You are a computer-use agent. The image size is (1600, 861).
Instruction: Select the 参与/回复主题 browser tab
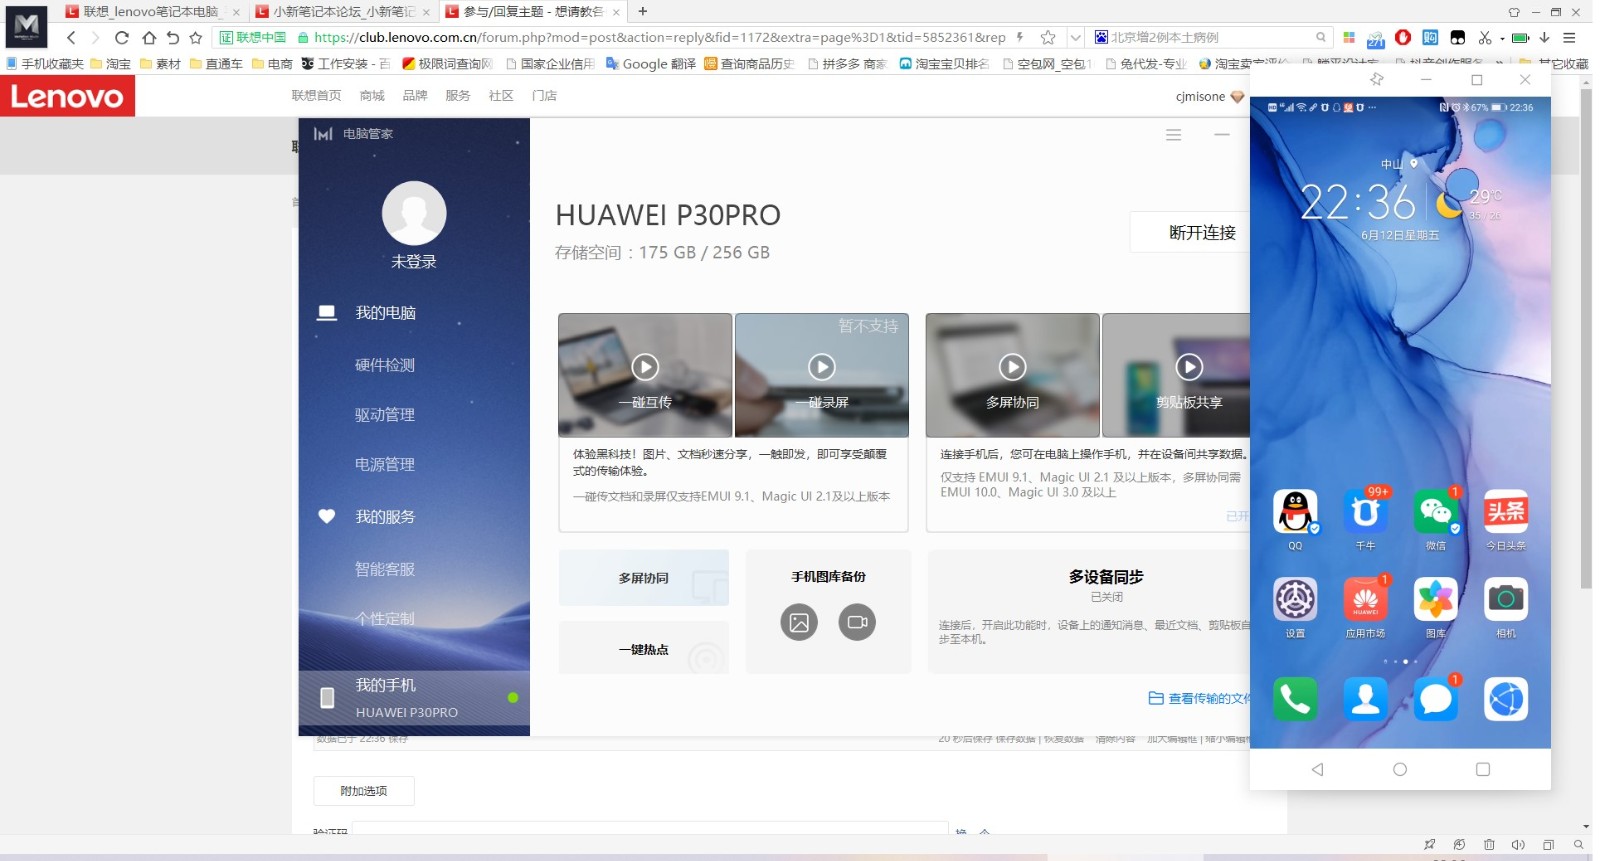533,12
